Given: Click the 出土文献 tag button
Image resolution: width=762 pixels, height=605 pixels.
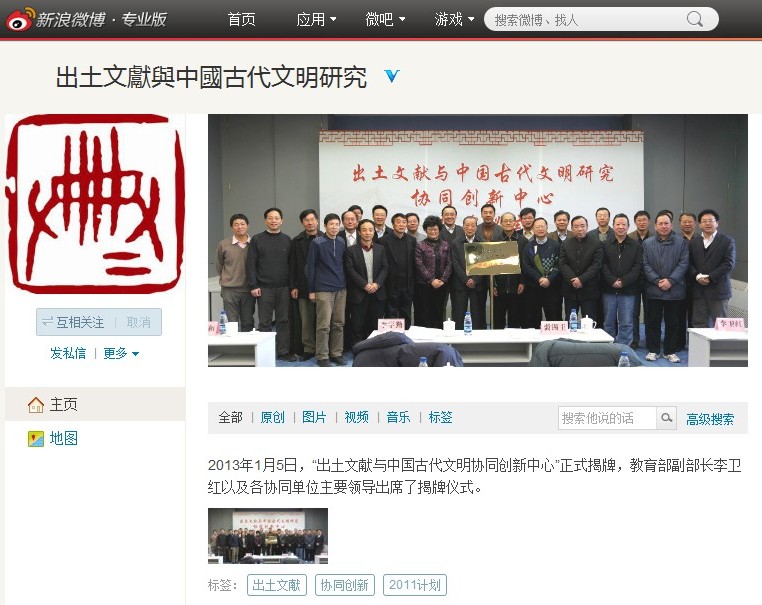Looking at the screenshot, I should point(277,585).
